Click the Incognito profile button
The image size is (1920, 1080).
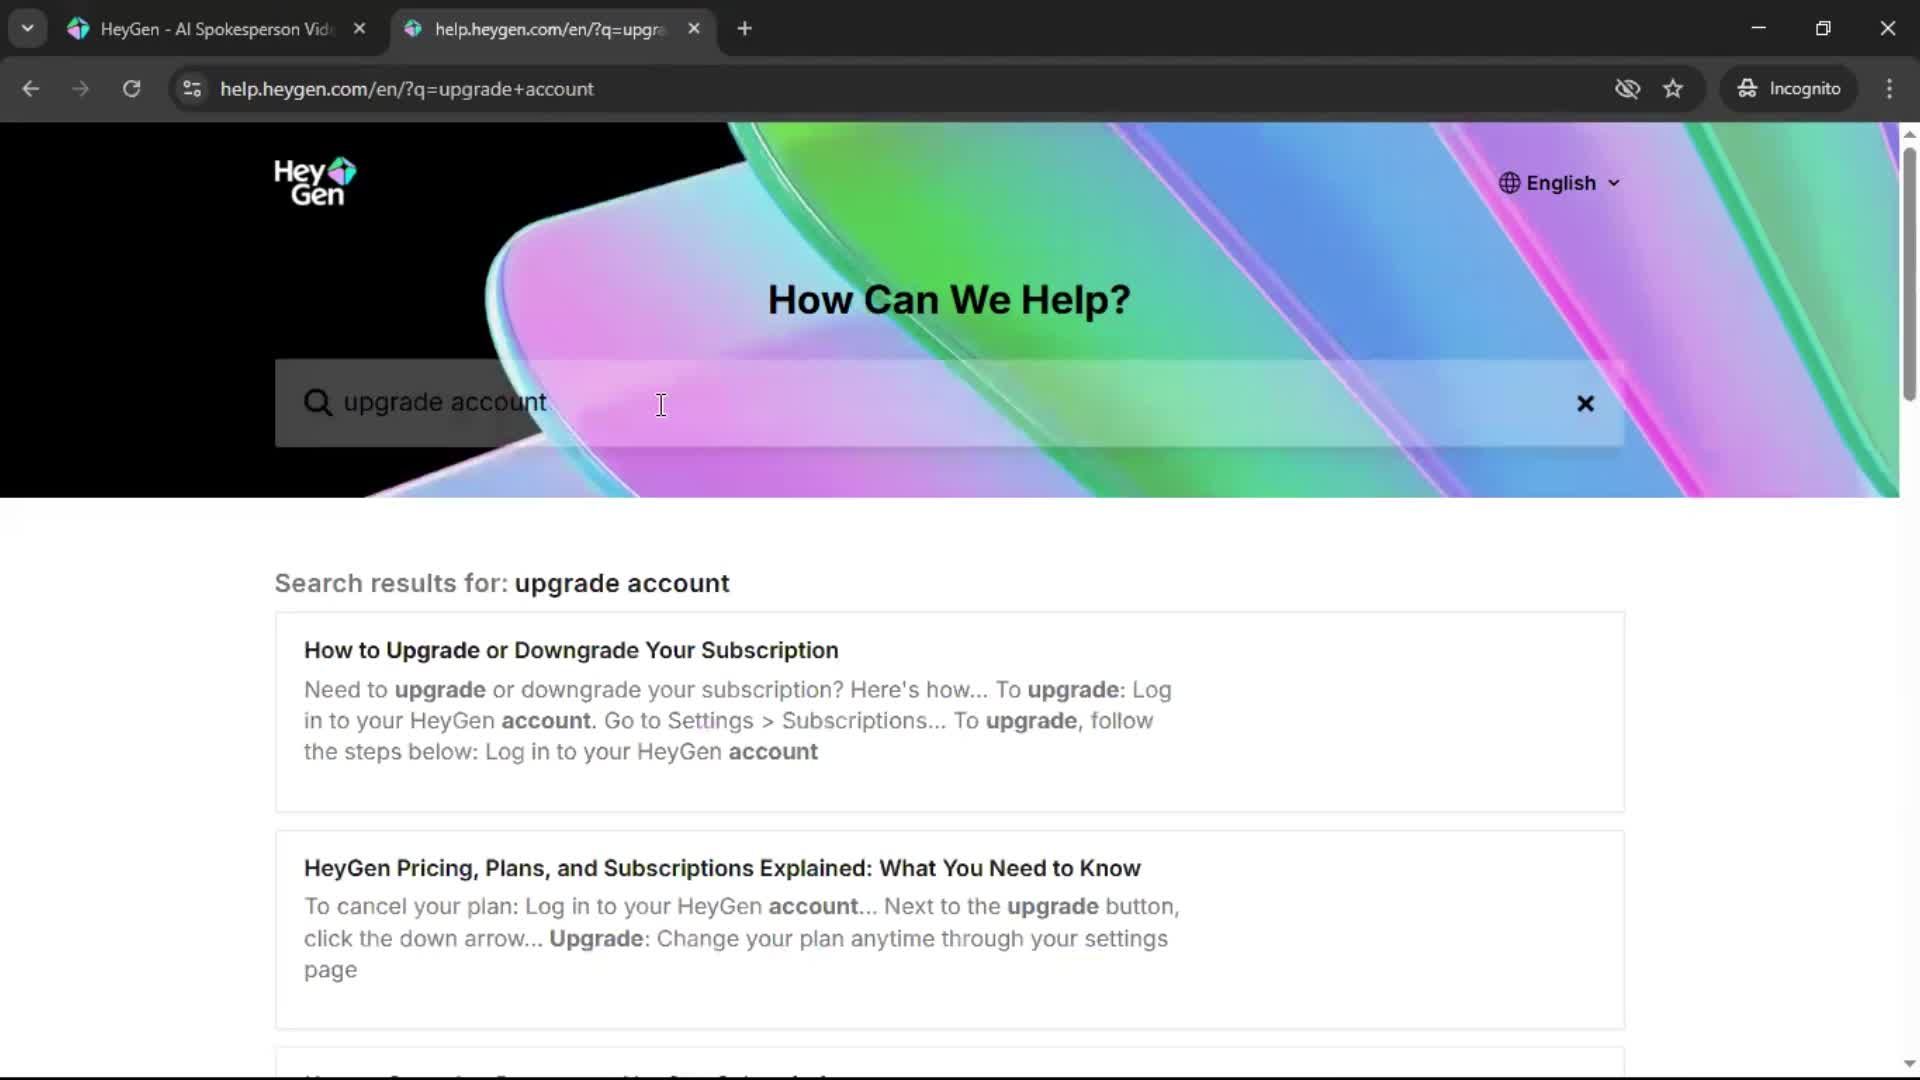1789,89
